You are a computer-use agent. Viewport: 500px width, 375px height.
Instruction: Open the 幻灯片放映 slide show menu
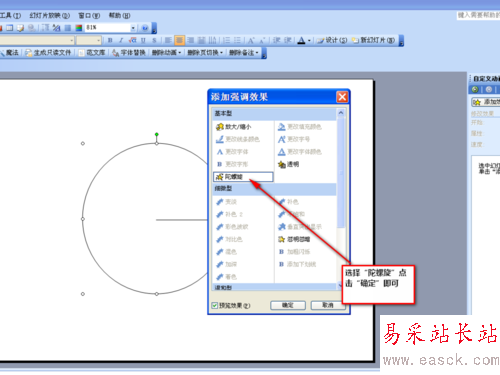tap(50, 15)
